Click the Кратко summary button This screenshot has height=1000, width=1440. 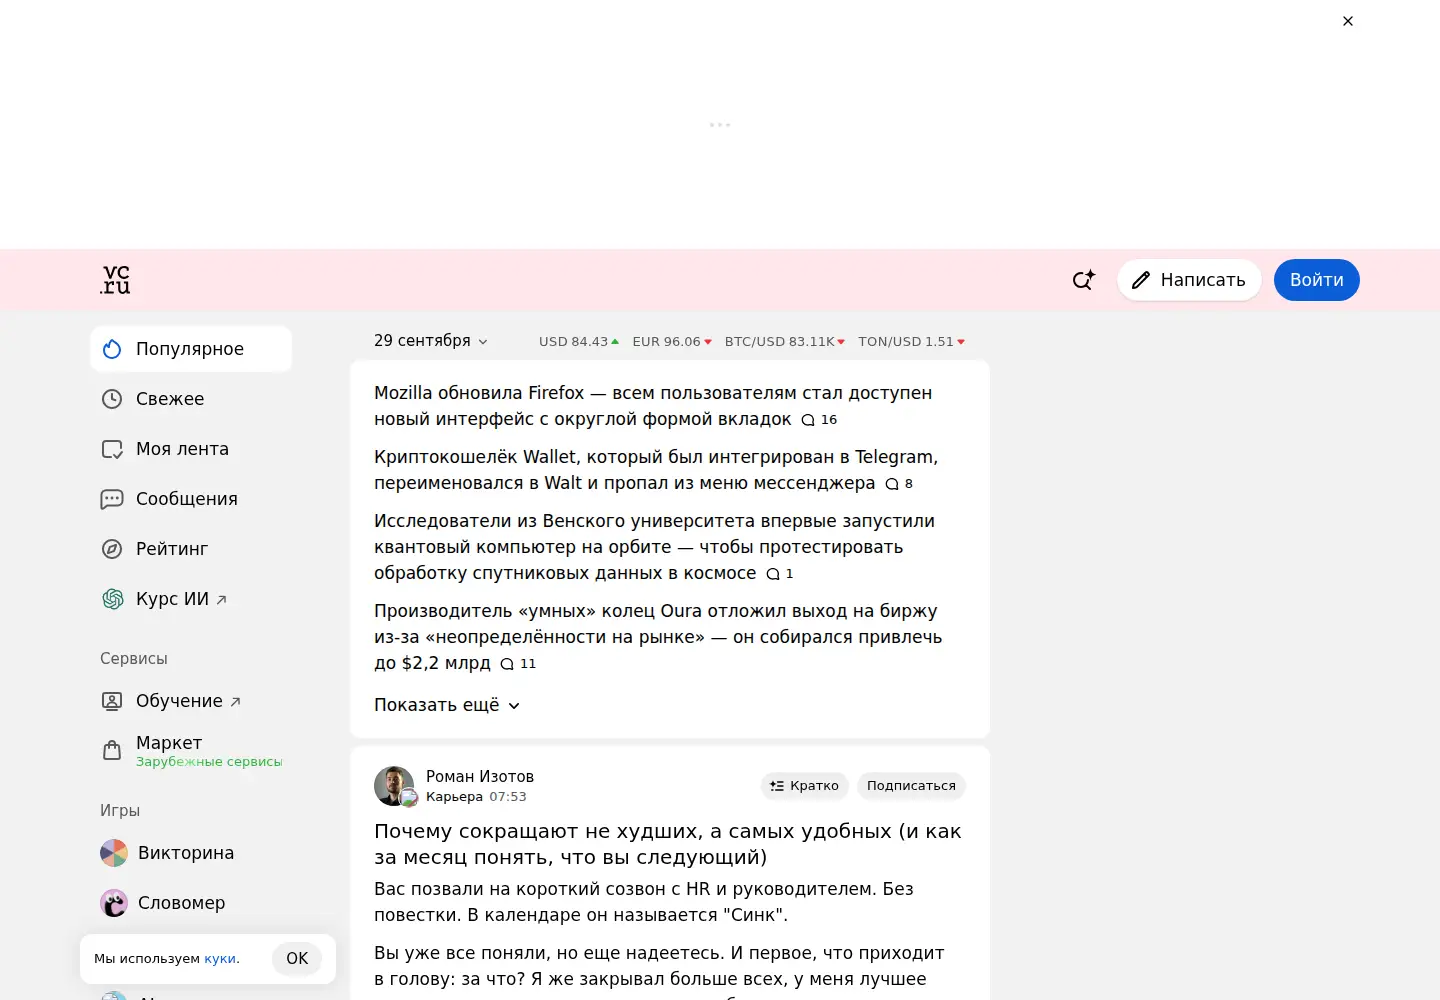(x=805, y=786)
